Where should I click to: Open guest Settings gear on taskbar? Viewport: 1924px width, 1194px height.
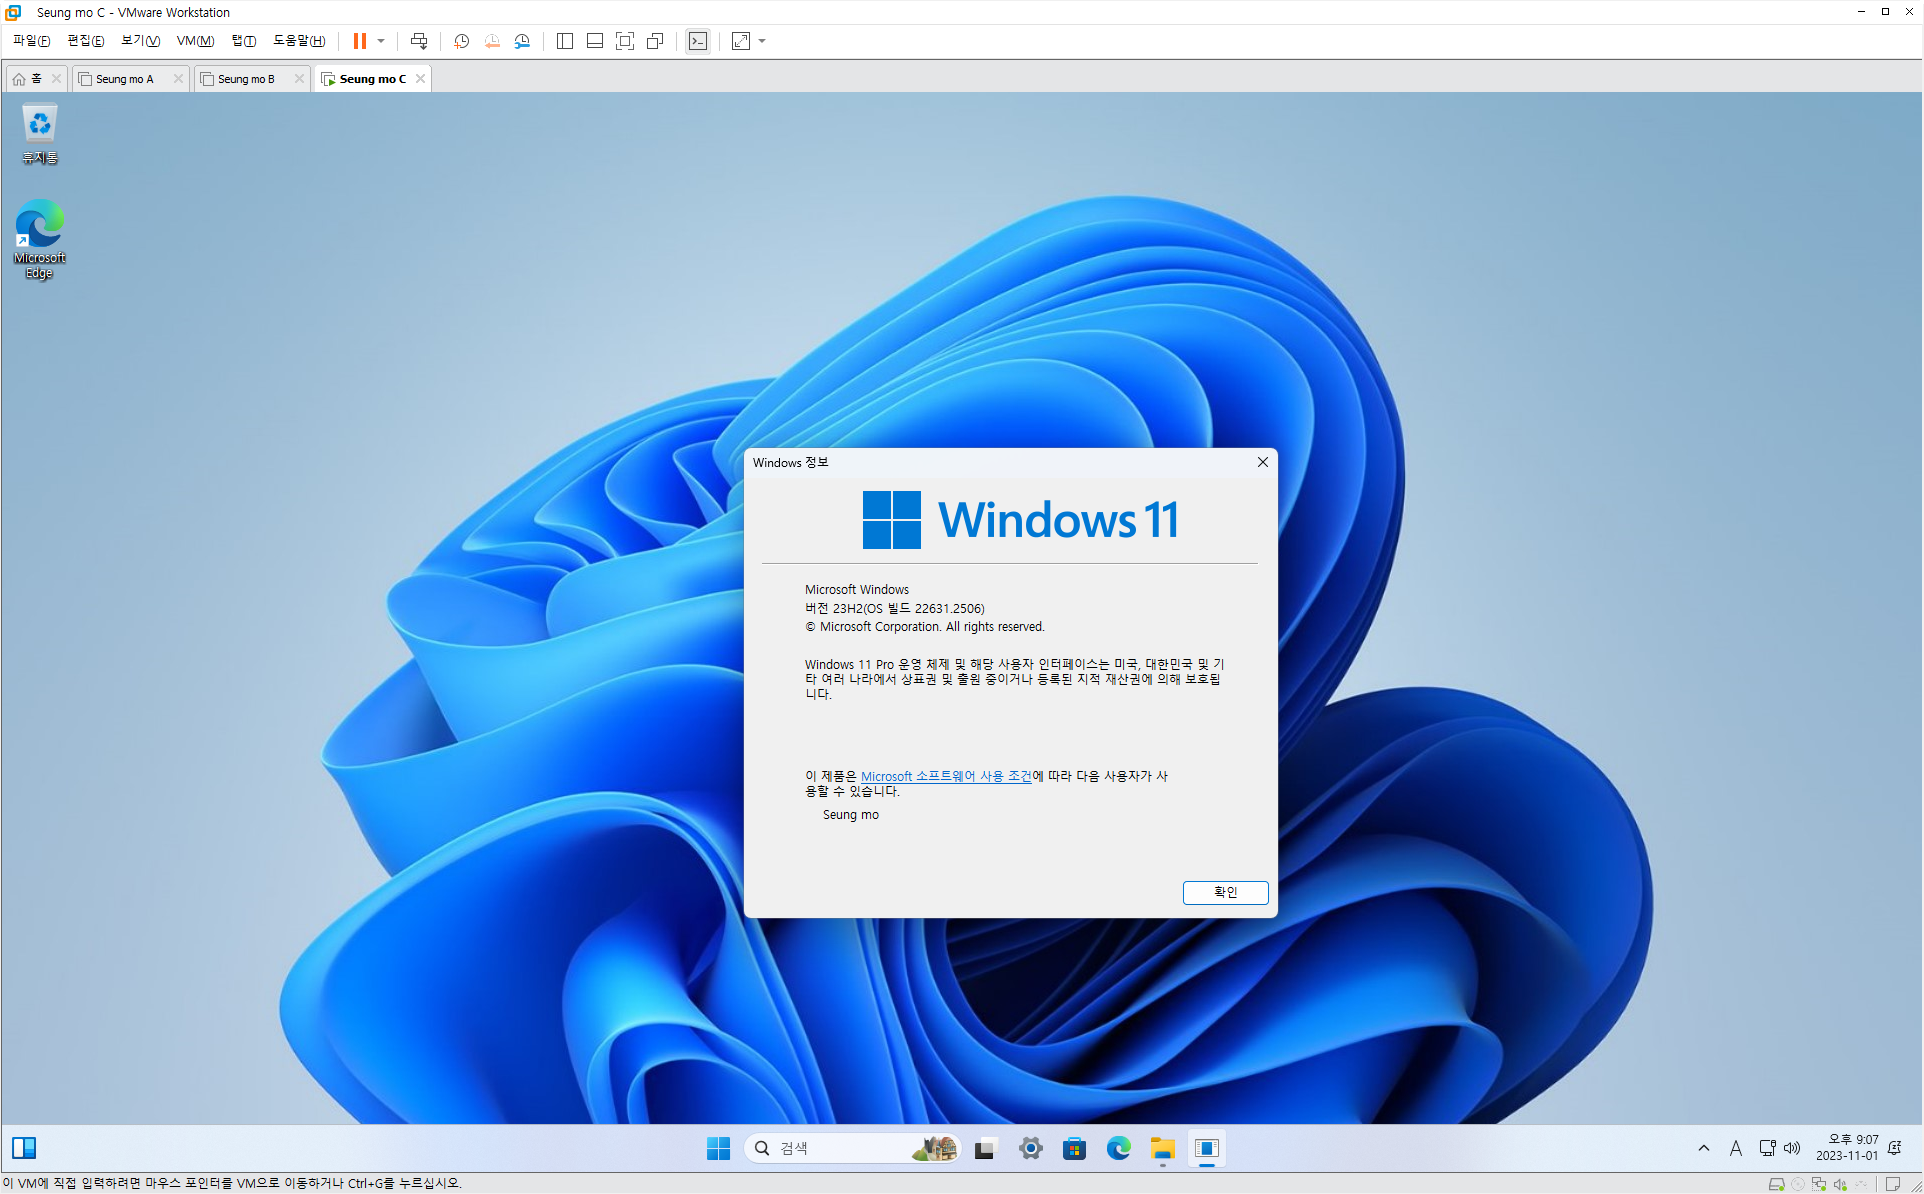(x=1031, y=1148)
